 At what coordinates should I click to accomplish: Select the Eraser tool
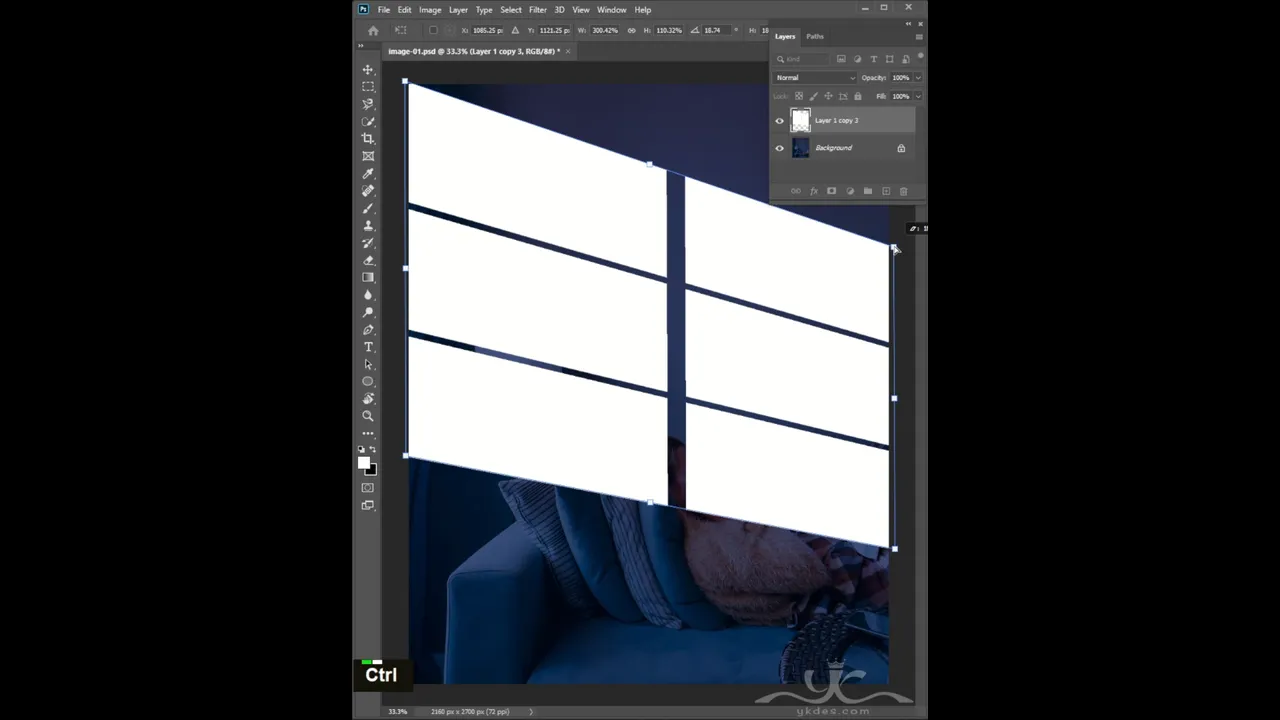click(x=368, y=260)
